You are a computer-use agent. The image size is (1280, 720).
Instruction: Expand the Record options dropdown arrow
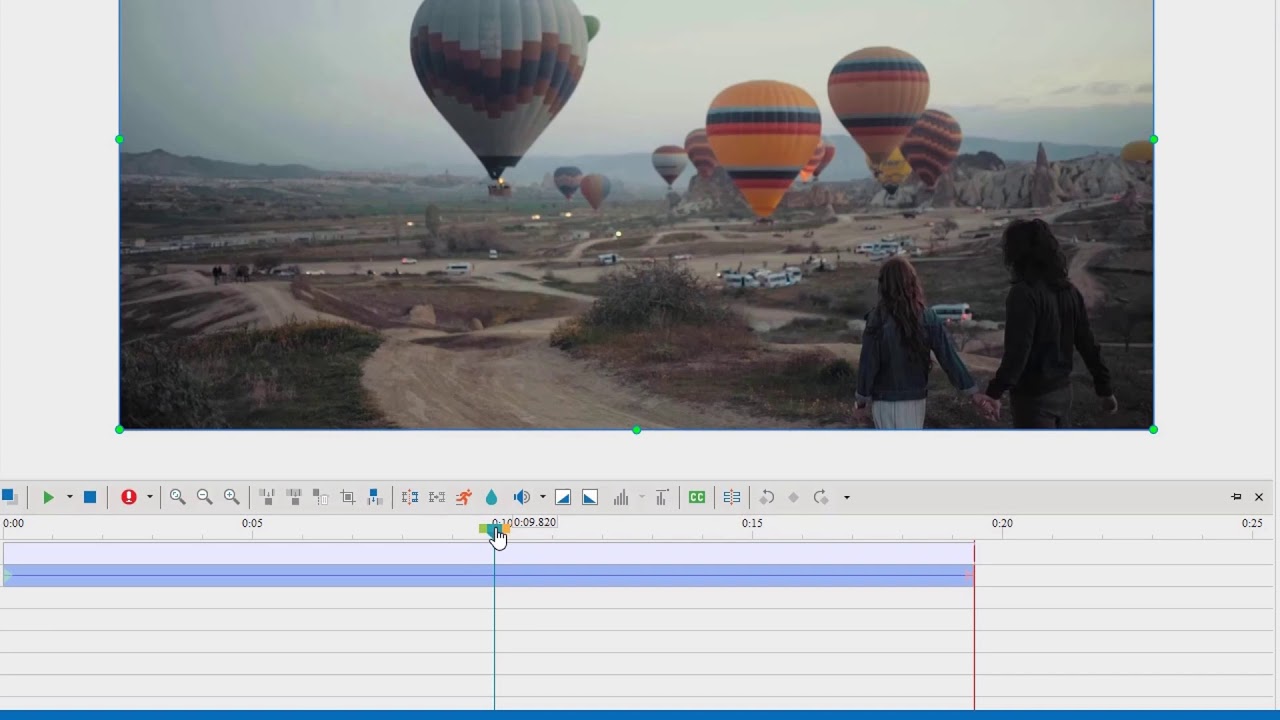(150, 497)
